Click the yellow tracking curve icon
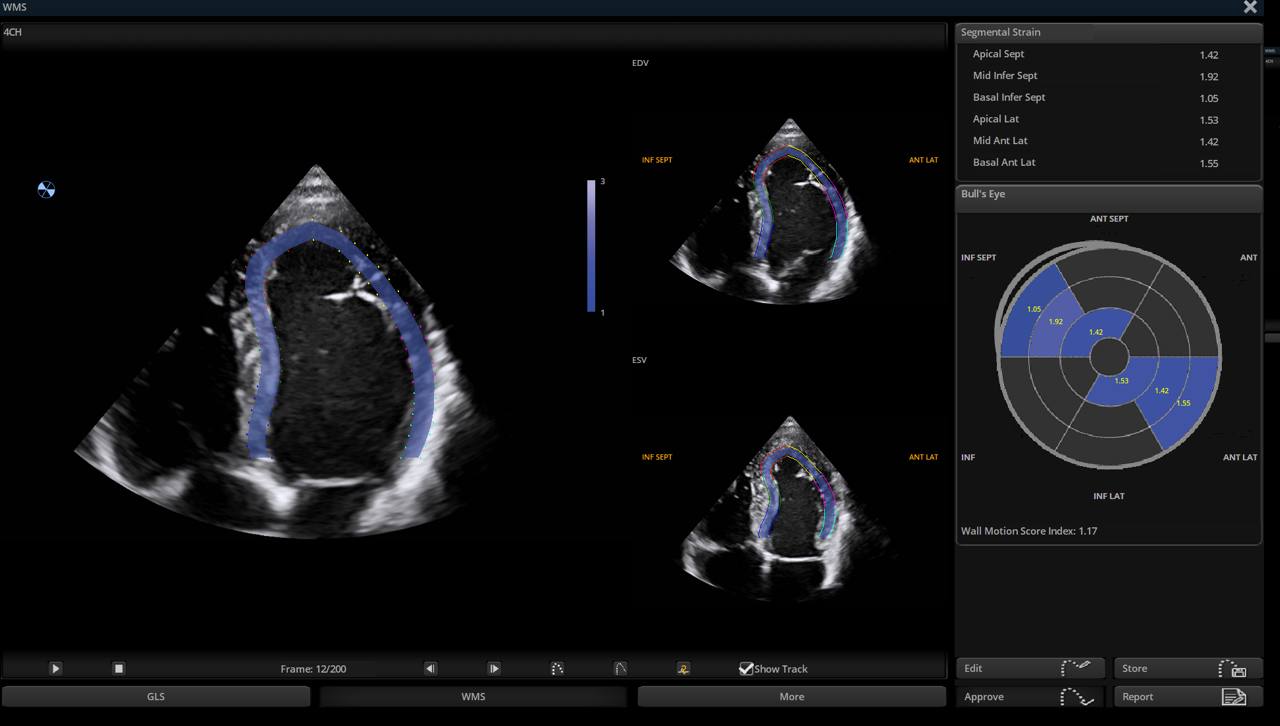 coord(683,668)
